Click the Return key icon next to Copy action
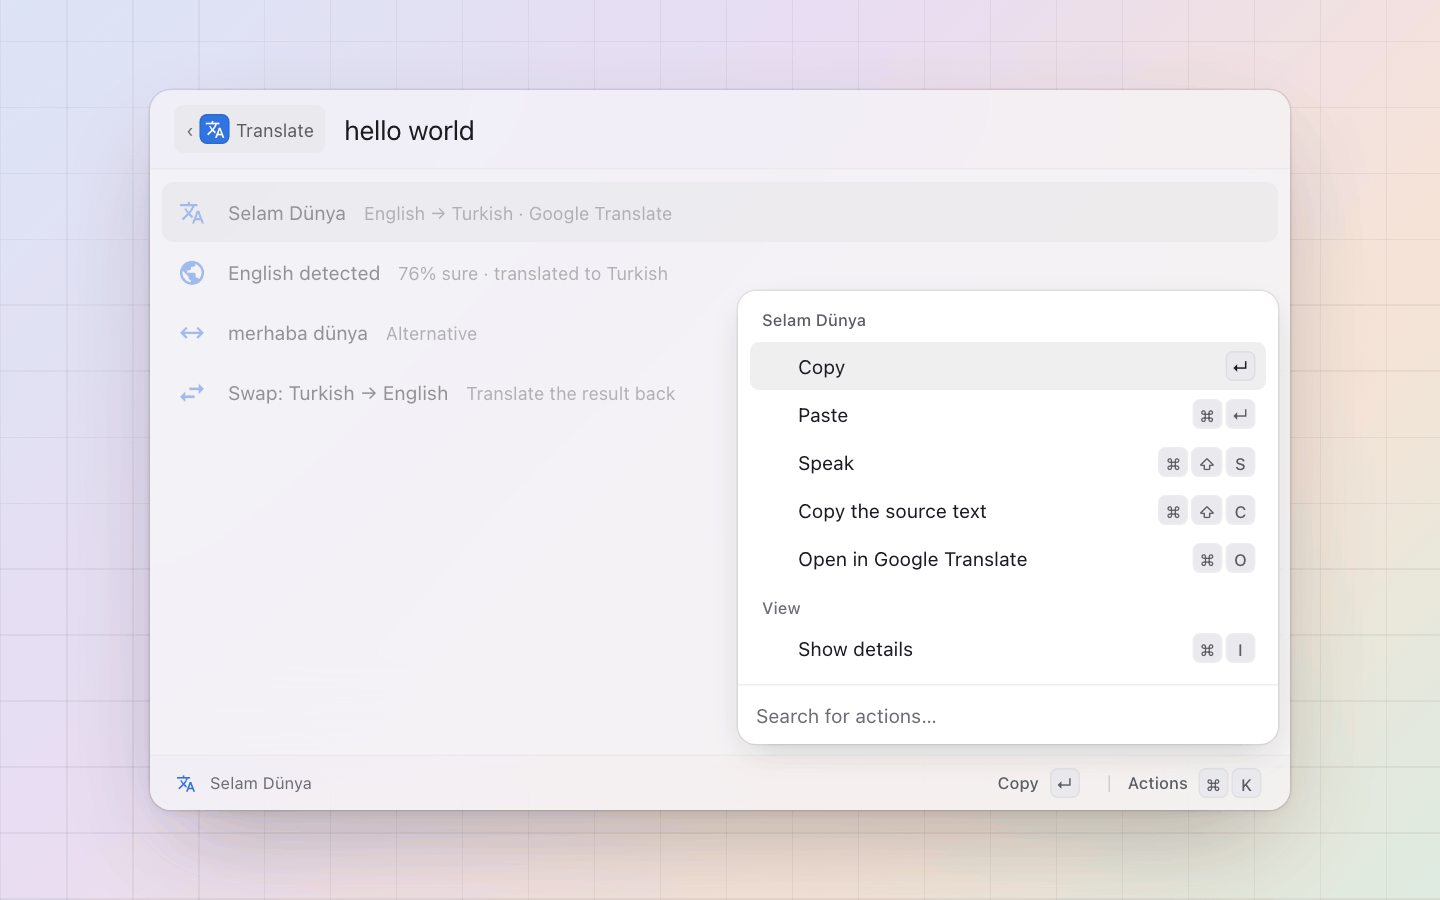The image size is (1440, 900). (x=1240, y=367)
